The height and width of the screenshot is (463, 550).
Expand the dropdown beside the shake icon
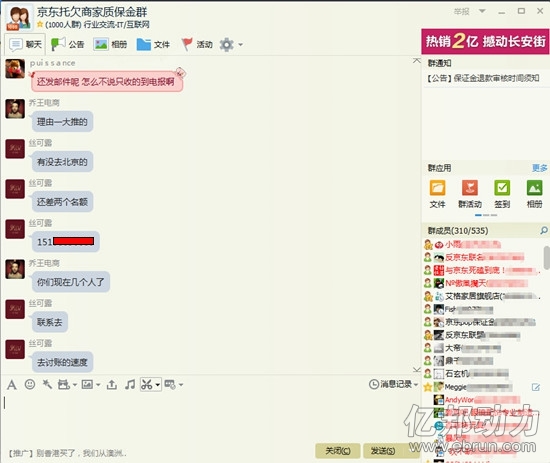click(75, 385)
